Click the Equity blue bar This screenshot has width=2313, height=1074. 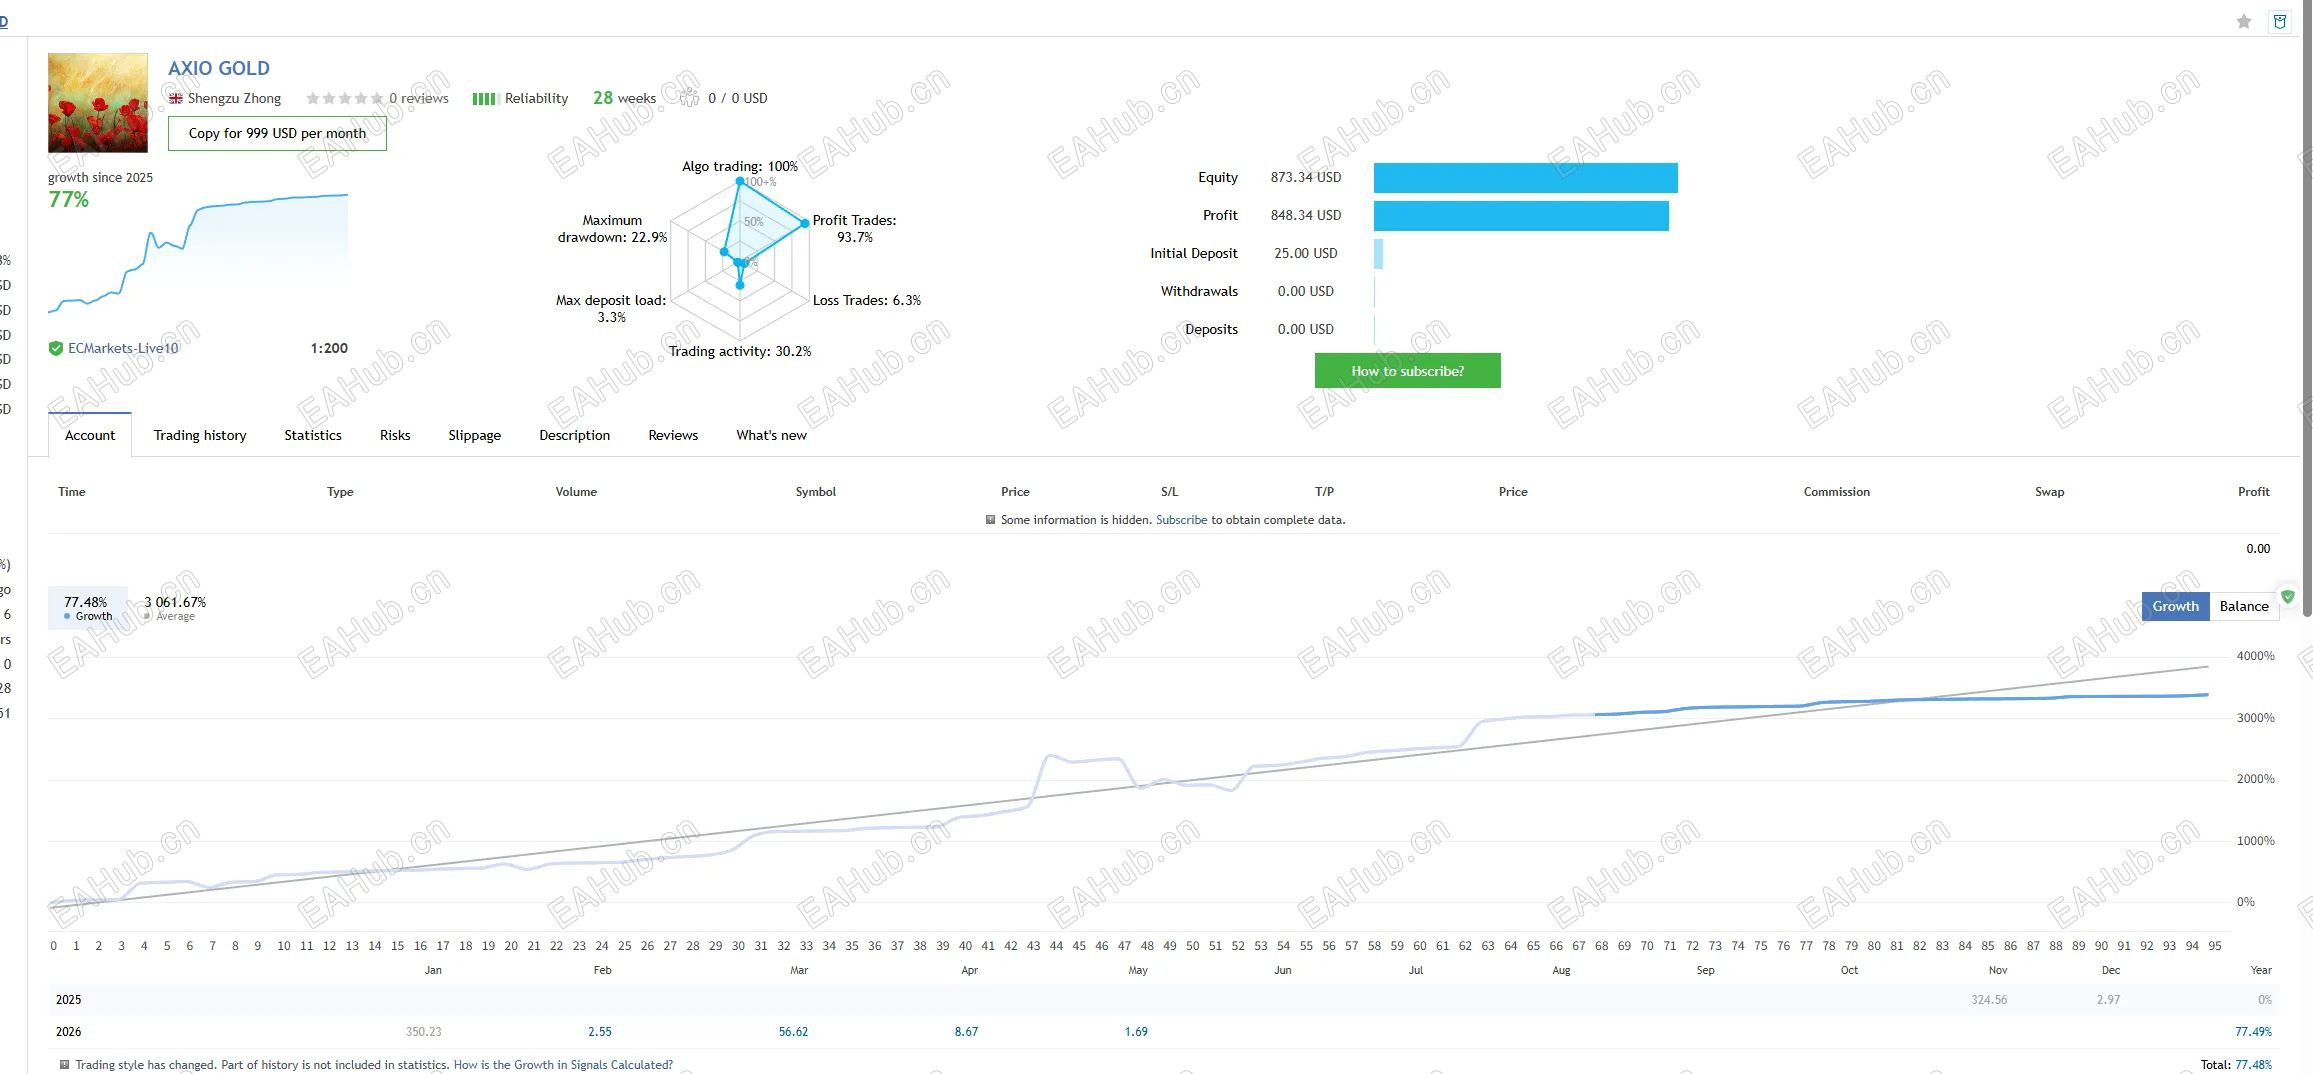[1525, 178]
